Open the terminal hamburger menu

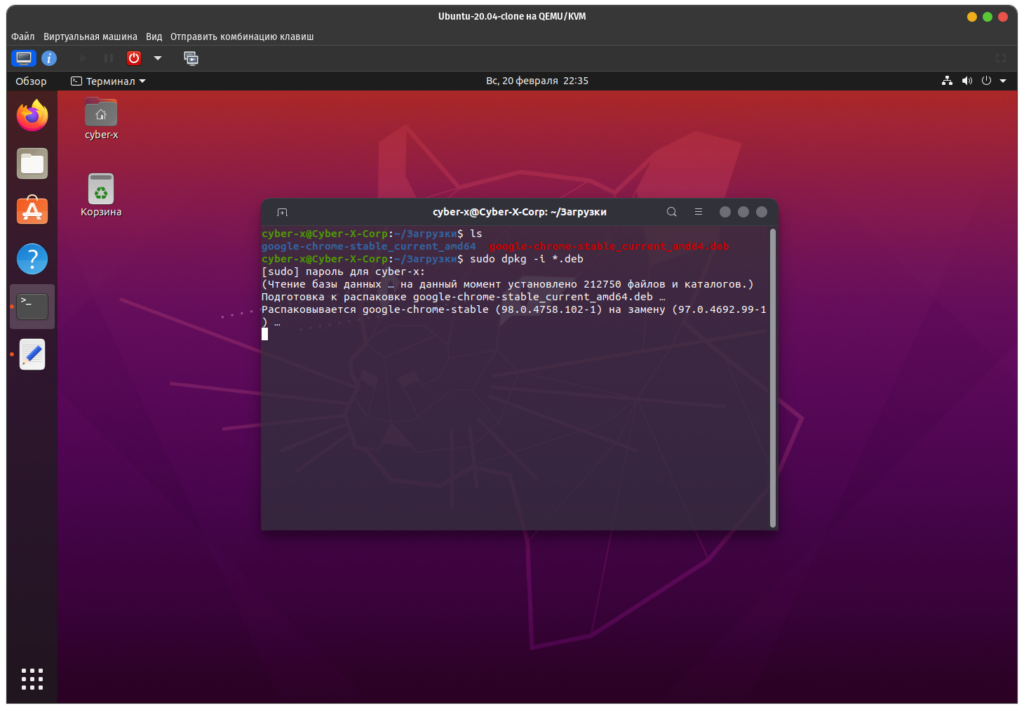coord(699,212)
